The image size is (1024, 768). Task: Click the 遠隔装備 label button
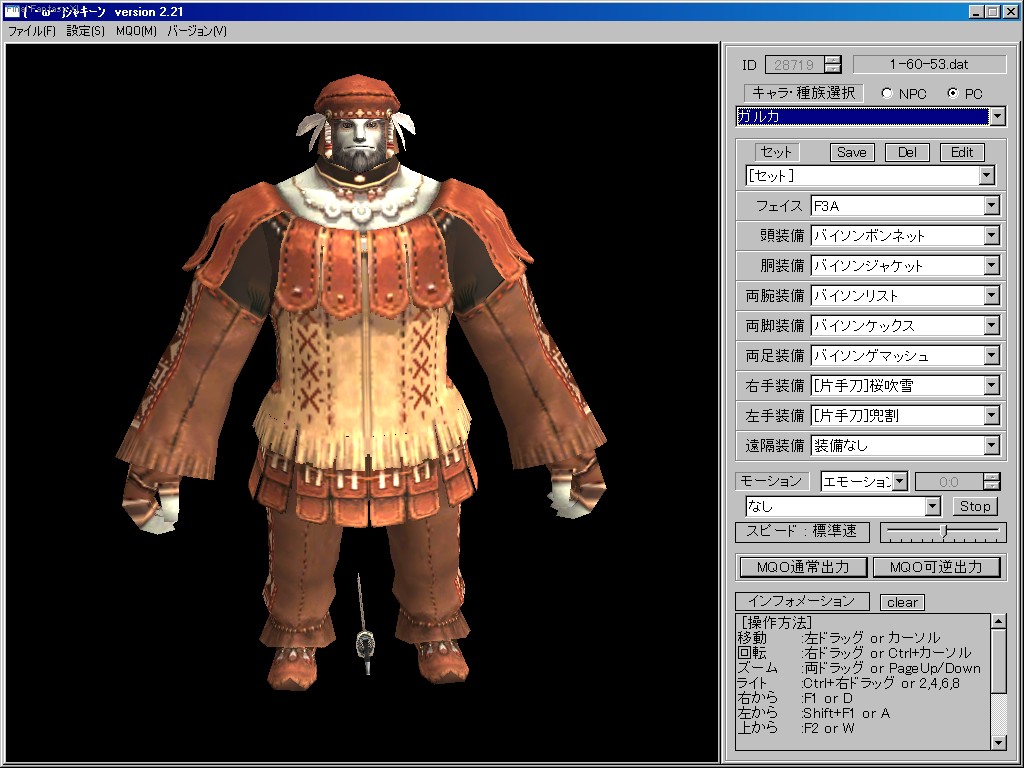[773, 445]
